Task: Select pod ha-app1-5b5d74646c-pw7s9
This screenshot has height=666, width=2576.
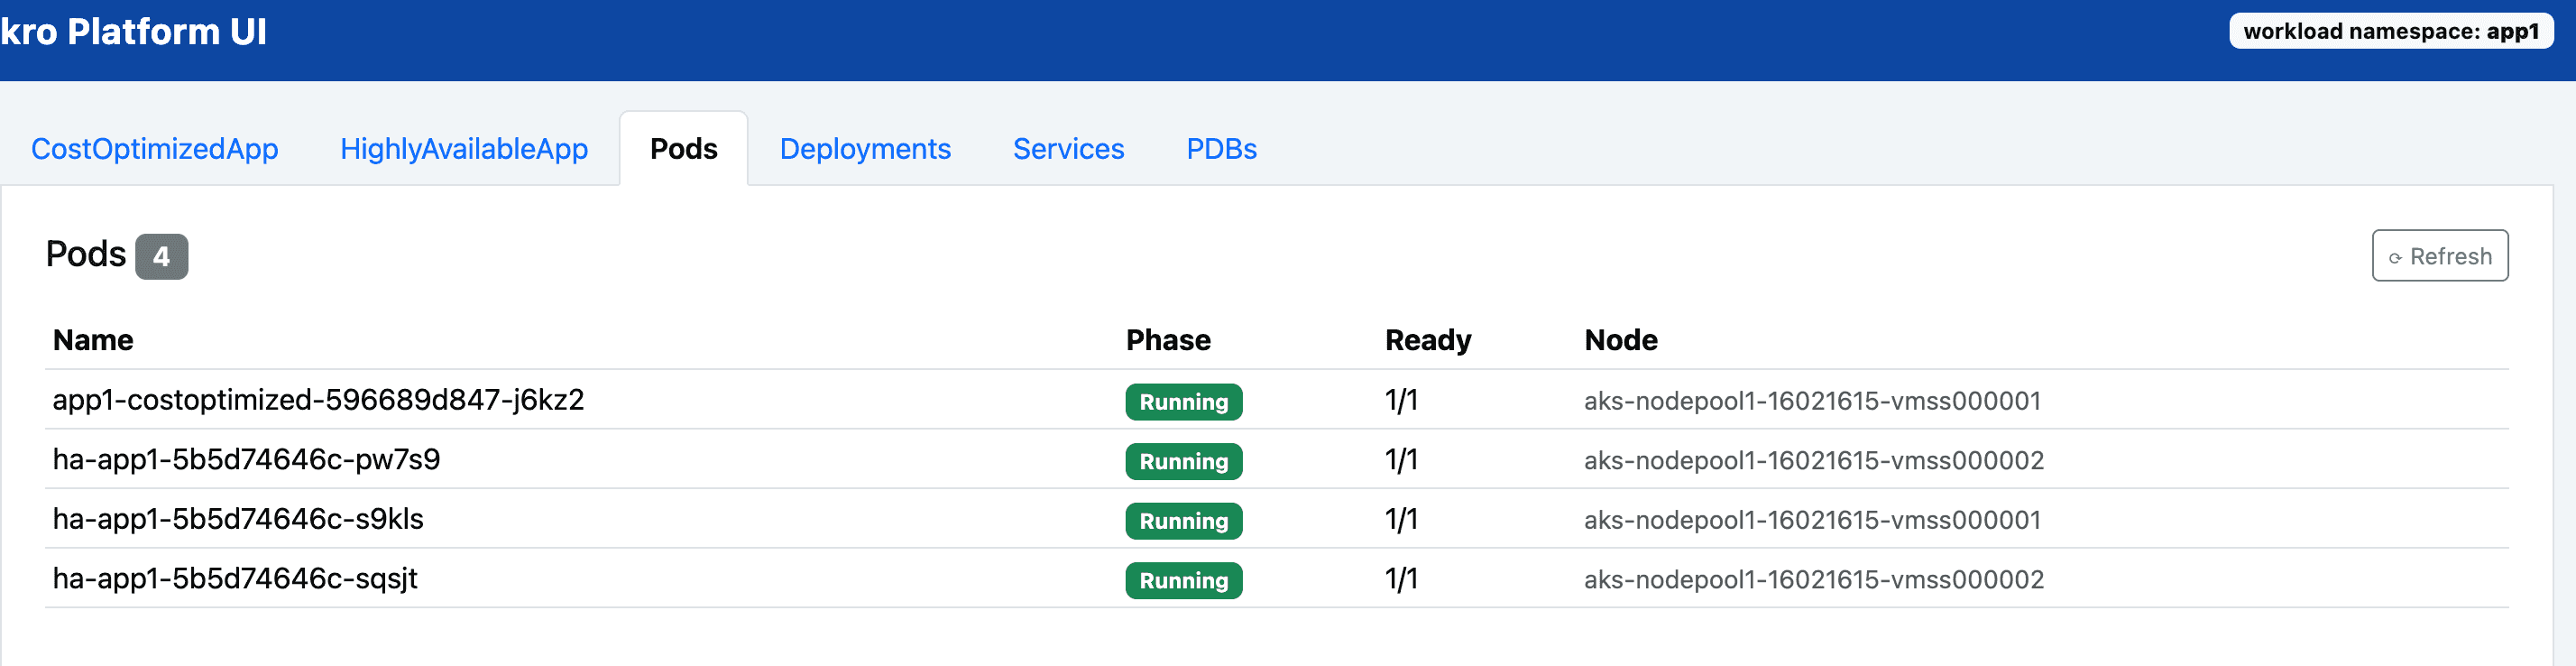Action: coord(246,460)
